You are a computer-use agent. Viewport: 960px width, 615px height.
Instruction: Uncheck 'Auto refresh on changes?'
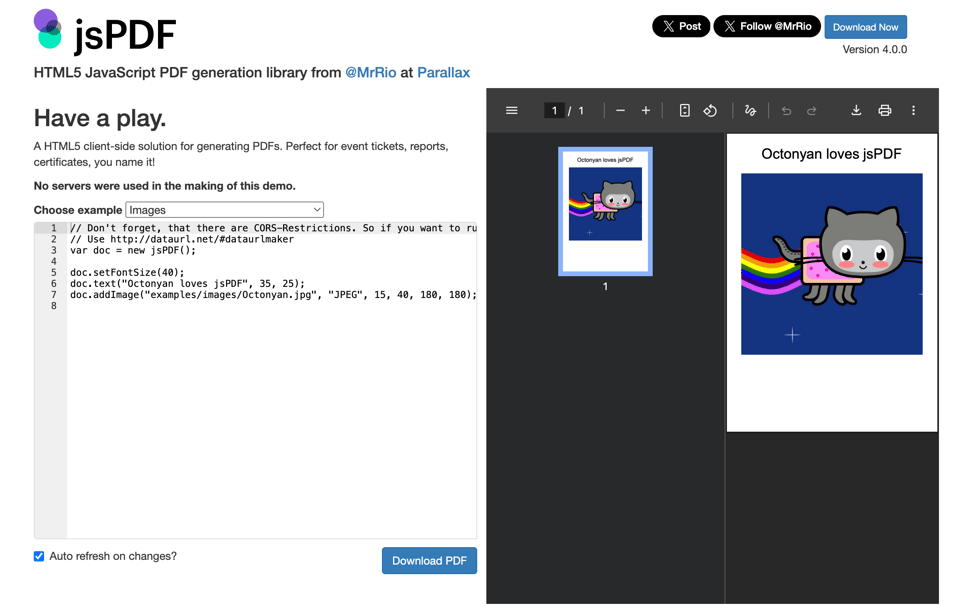coord(38,556)
